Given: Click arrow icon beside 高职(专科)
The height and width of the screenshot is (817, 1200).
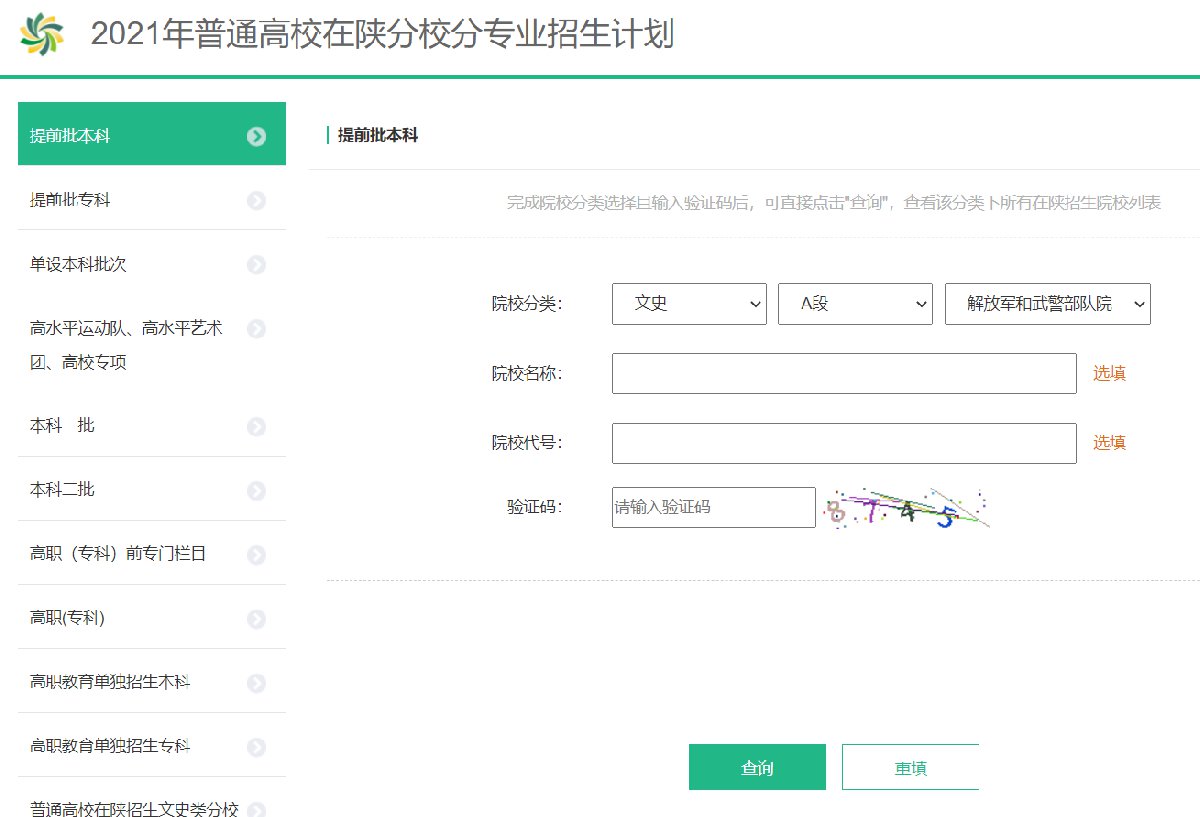Looking at the screenshot, I should tap(256, 619).
